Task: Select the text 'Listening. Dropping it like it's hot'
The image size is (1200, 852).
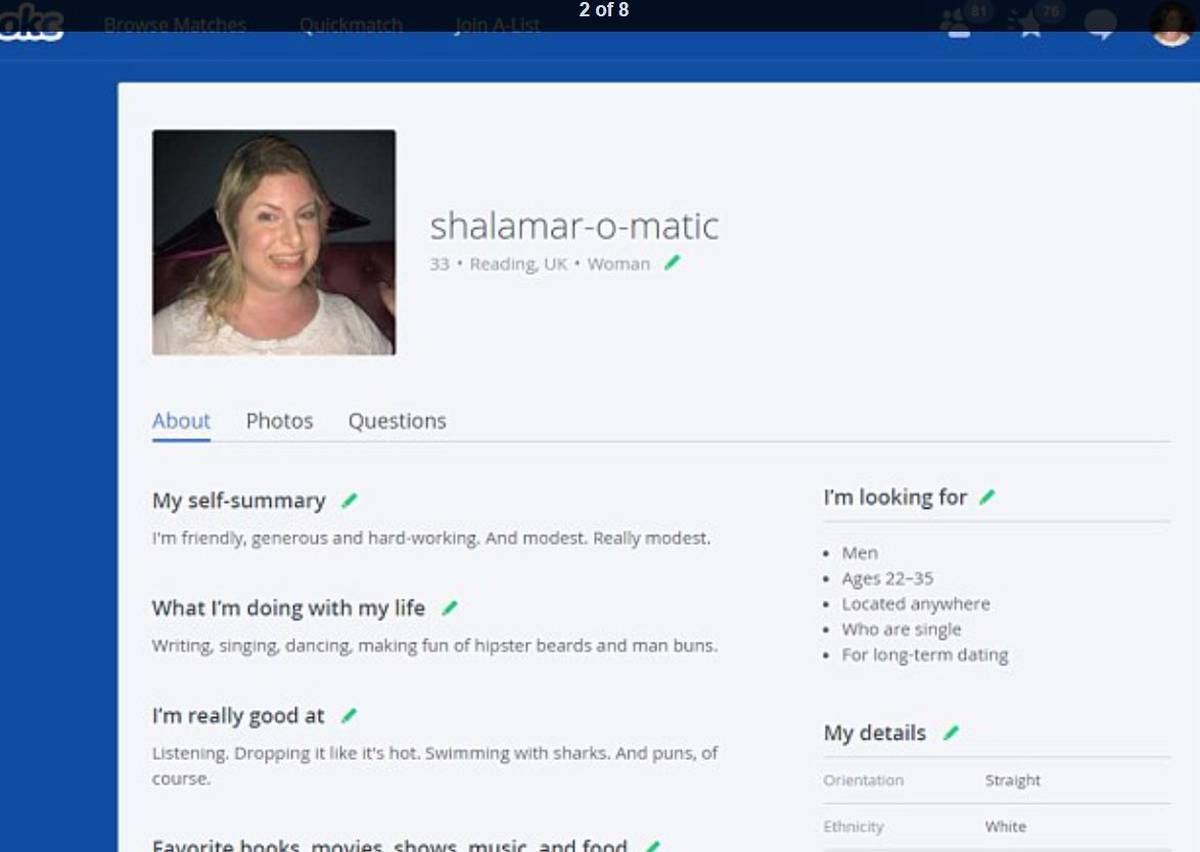Action: 286,753
